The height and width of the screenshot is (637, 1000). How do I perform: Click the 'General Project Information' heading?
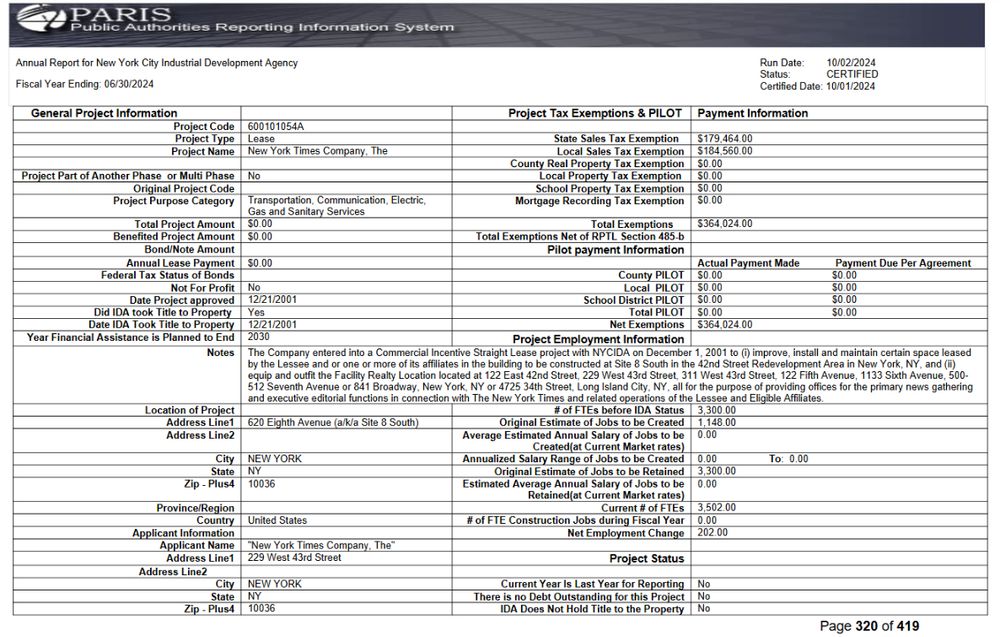[x=104, y=113]
